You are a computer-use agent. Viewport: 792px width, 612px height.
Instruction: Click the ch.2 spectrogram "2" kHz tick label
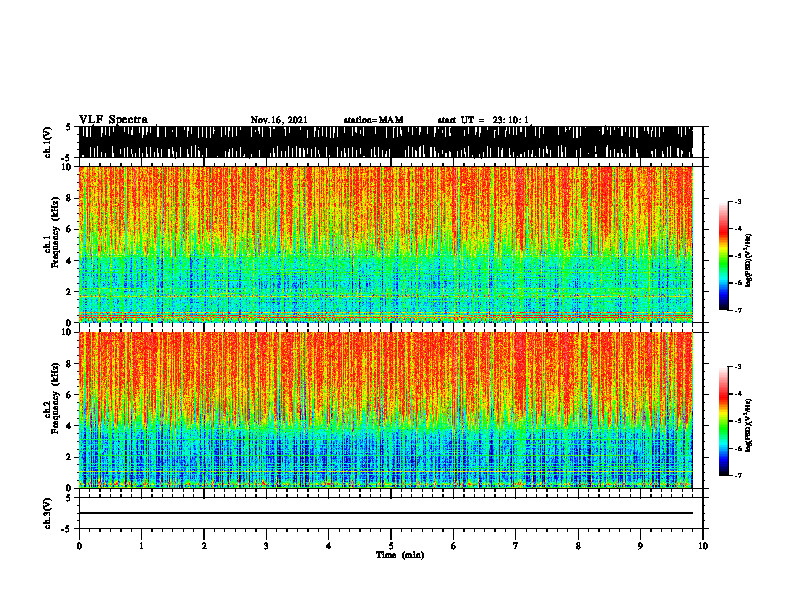coord(71,457)
